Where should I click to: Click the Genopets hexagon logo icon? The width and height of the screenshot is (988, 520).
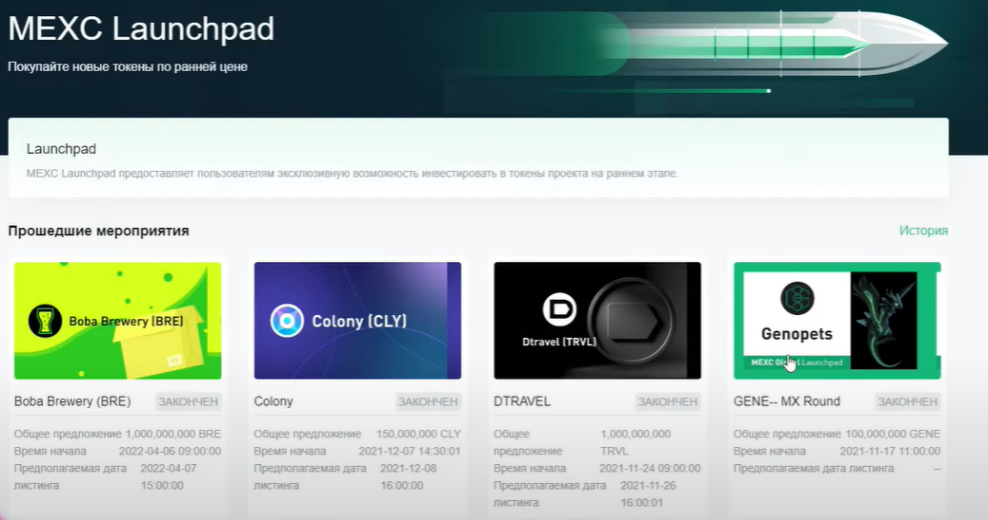tap(797, 298)
